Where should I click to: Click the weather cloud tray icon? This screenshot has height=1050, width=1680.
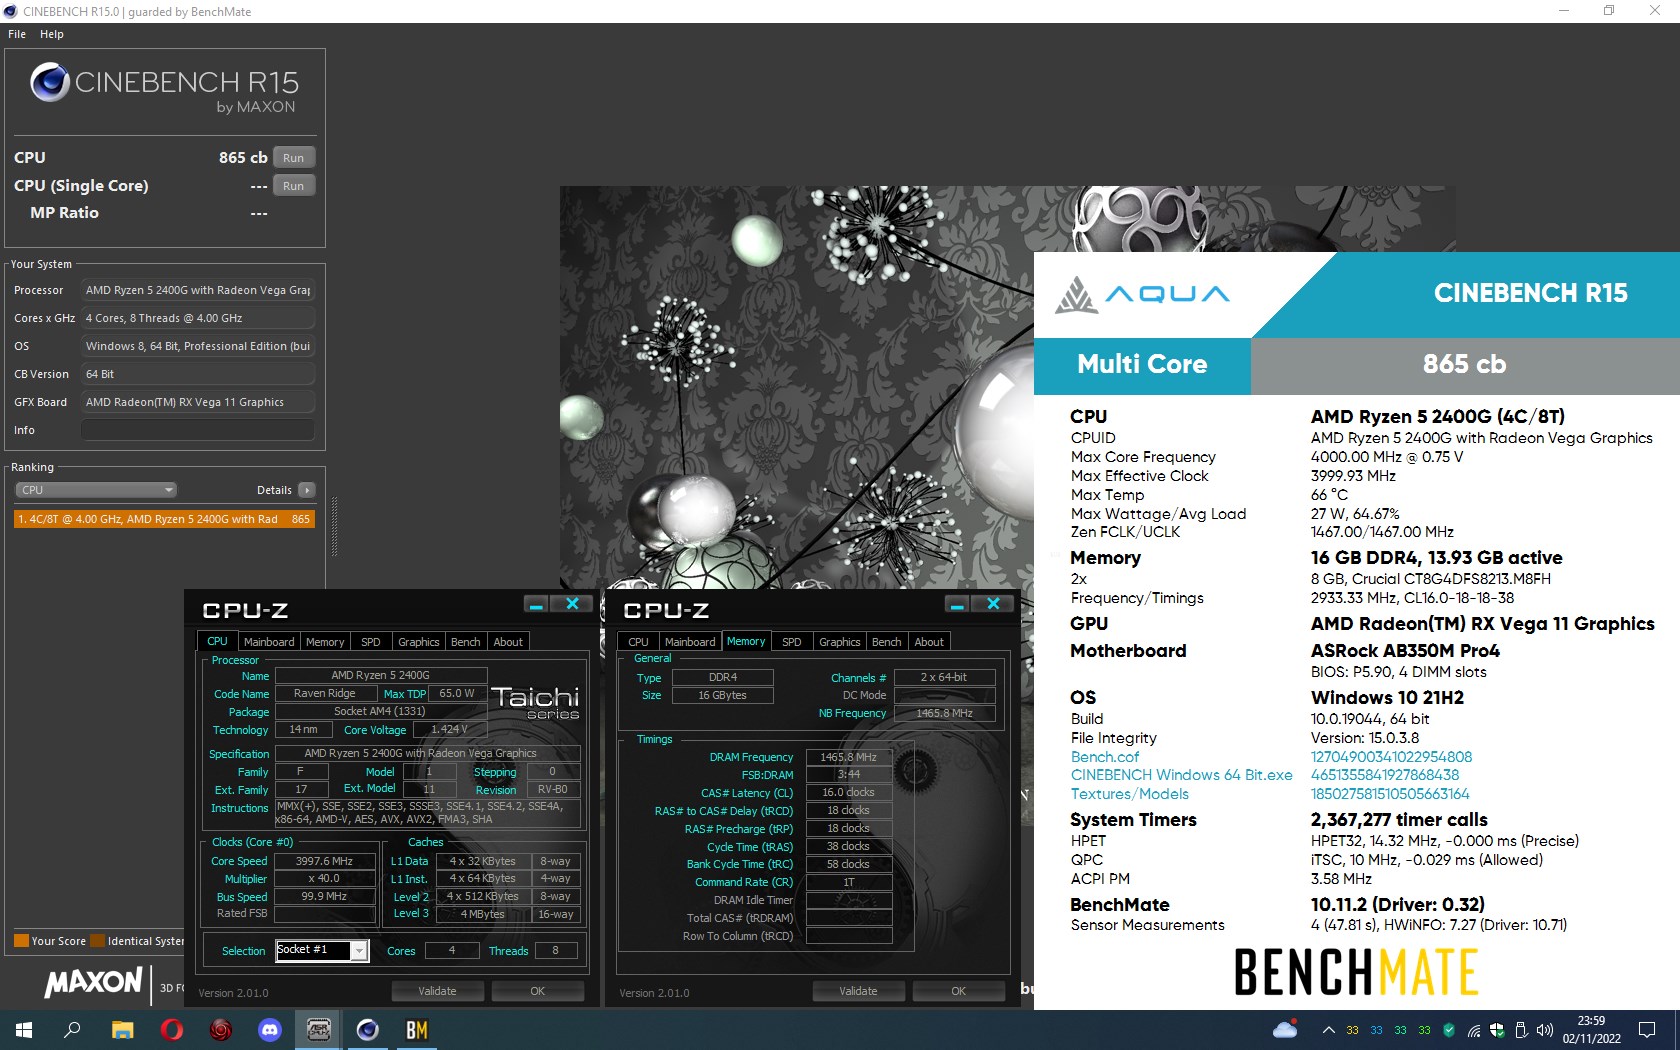point(1285,1030)
